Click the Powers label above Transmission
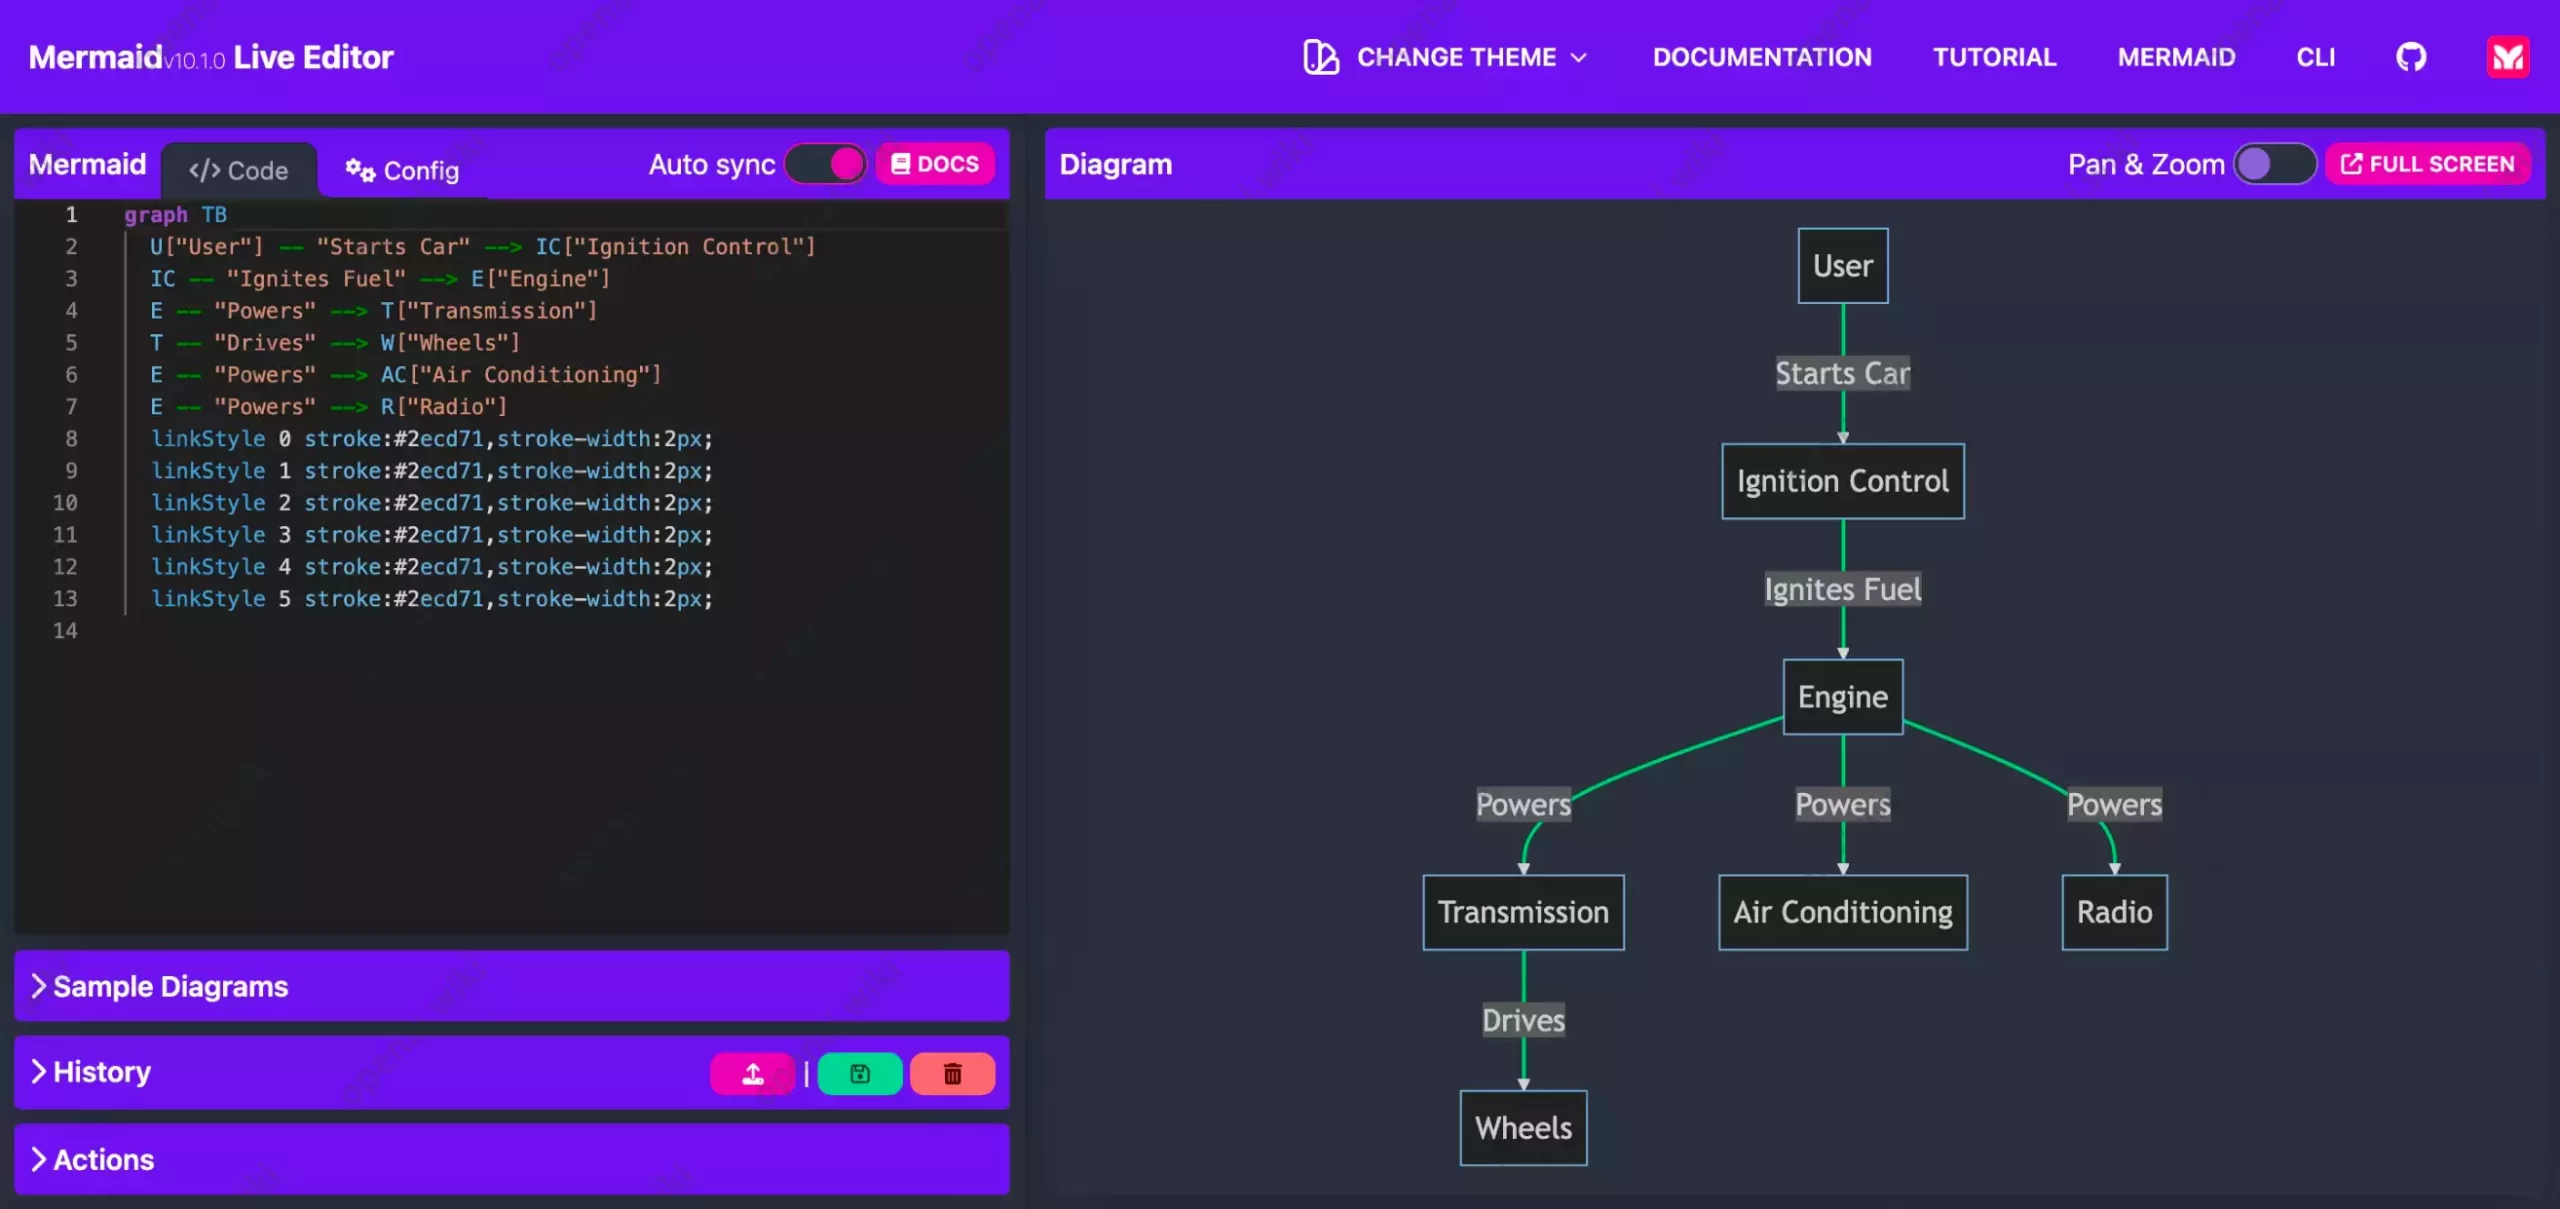2560x1209 pixels. 1523,804
